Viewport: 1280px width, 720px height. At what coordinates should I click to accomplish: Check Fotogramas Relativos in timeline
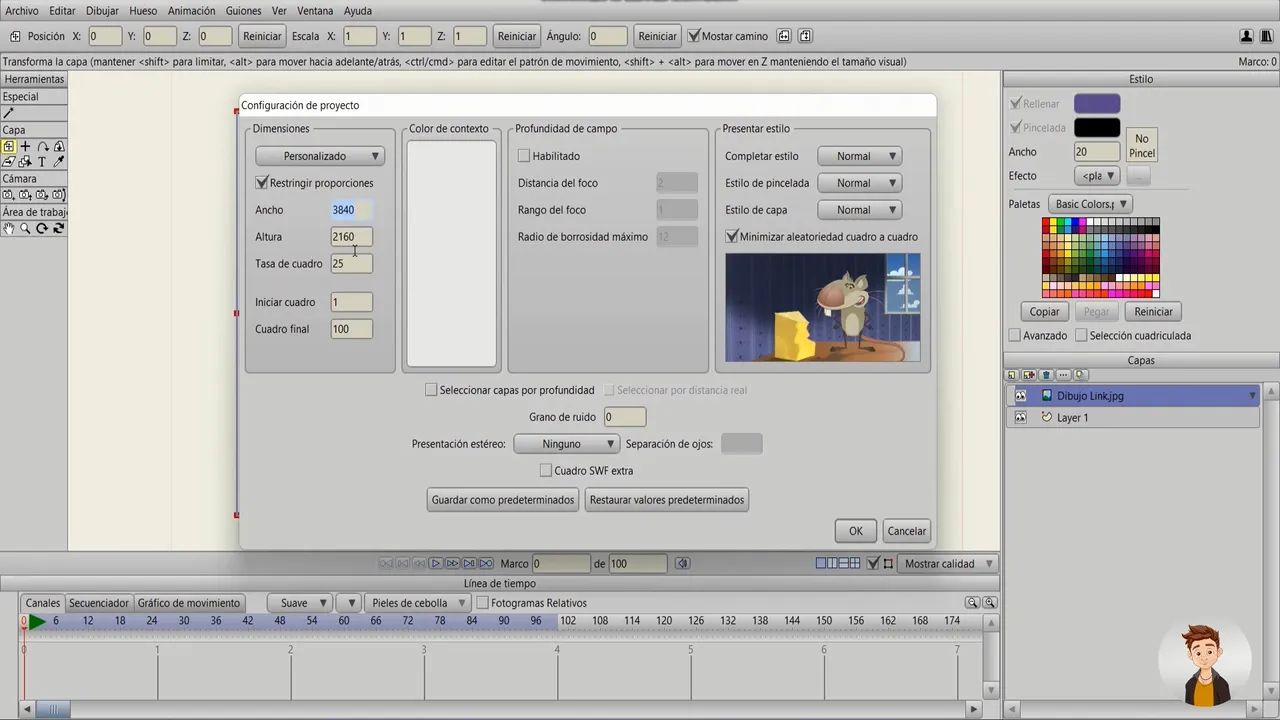[482, 603]
